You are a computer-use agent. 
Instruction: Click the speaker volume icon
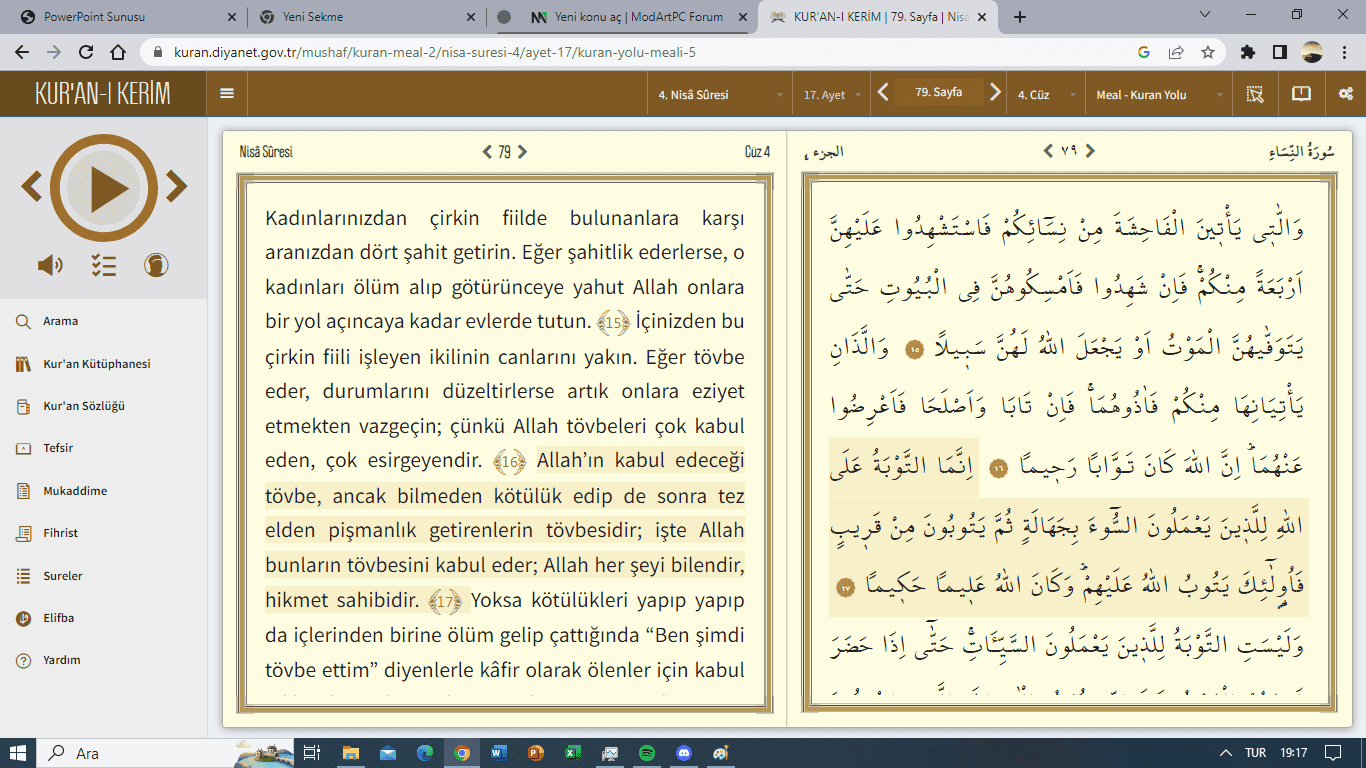click(50, 265)
